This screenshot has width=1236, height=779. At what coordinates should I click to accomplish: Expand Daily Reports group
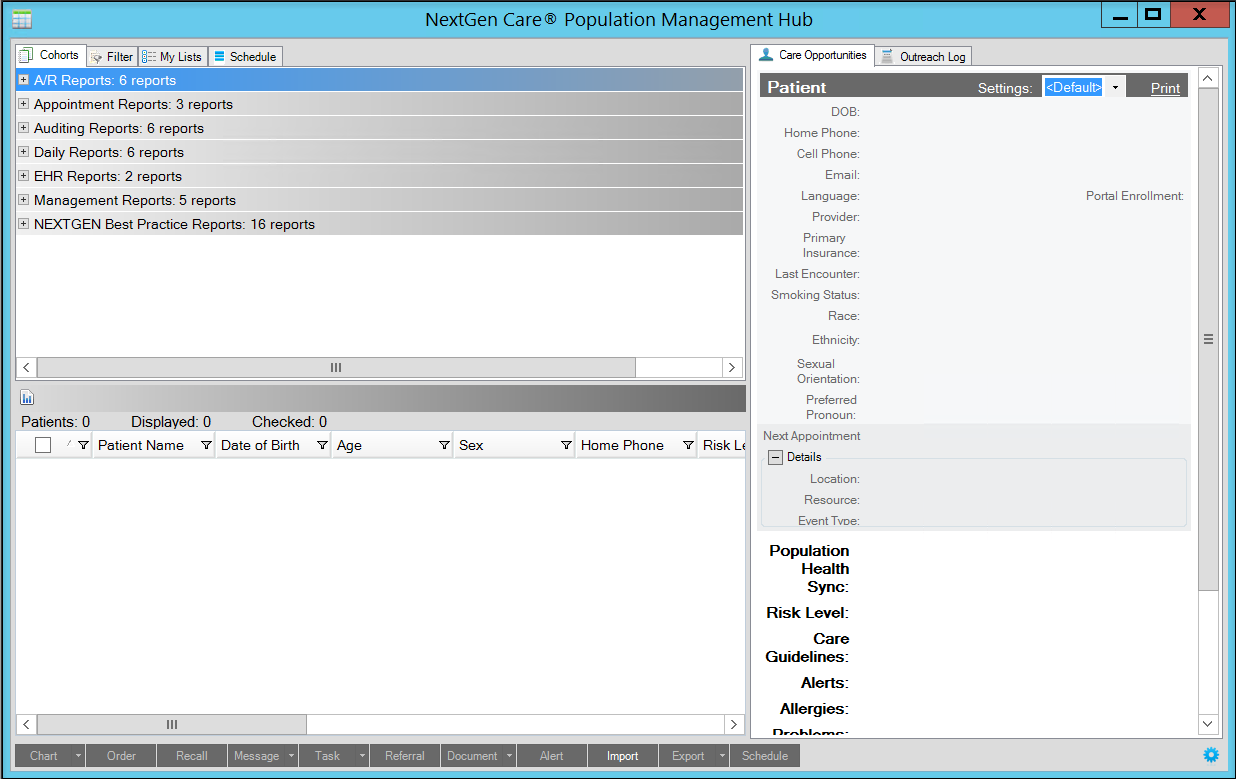pyautogui.click(x=23, y=152)
